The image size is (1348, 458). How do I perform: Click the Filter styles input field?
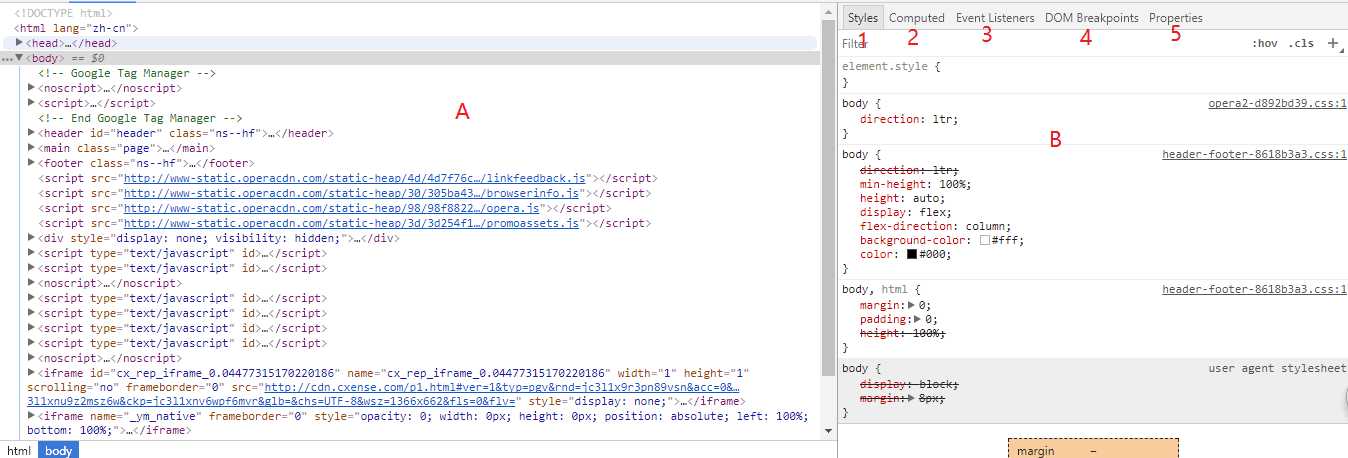click(1040, 44)
